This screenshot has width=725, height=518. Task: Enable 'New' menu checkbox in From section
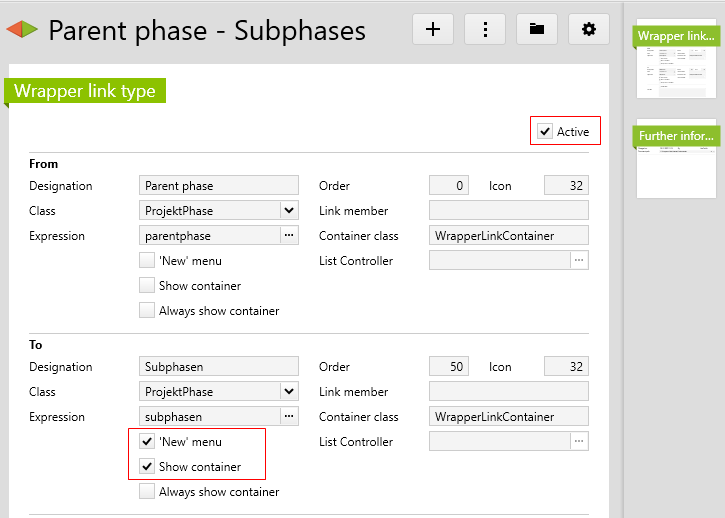(x=147, y=261)
